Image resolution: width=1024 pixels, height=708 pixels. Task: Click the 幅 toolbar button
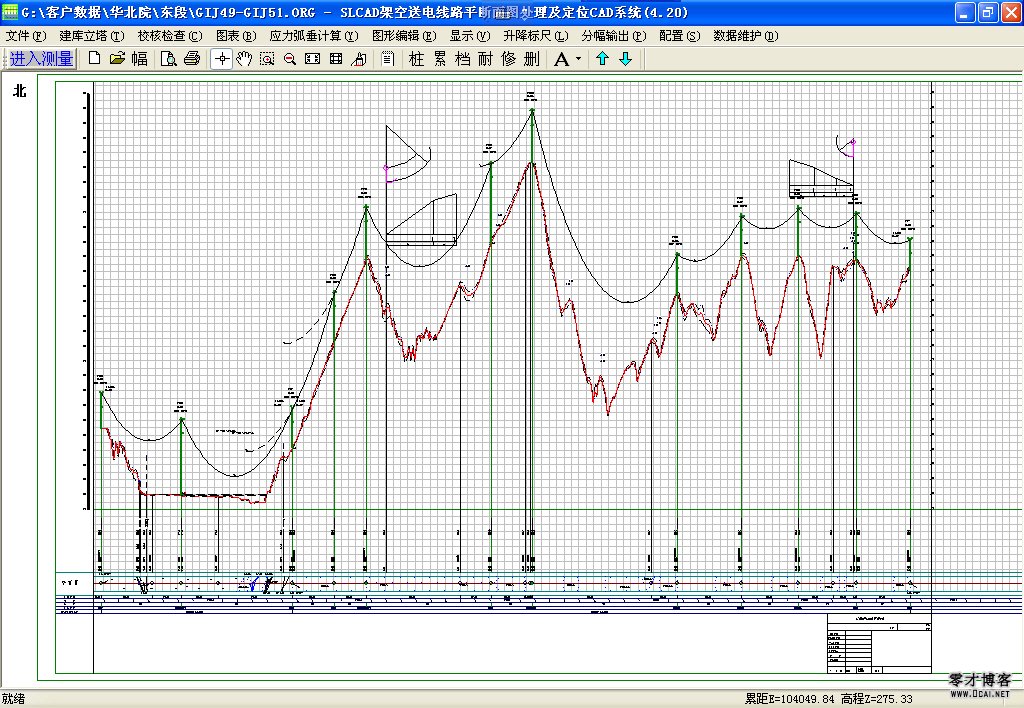click(140, 59)
